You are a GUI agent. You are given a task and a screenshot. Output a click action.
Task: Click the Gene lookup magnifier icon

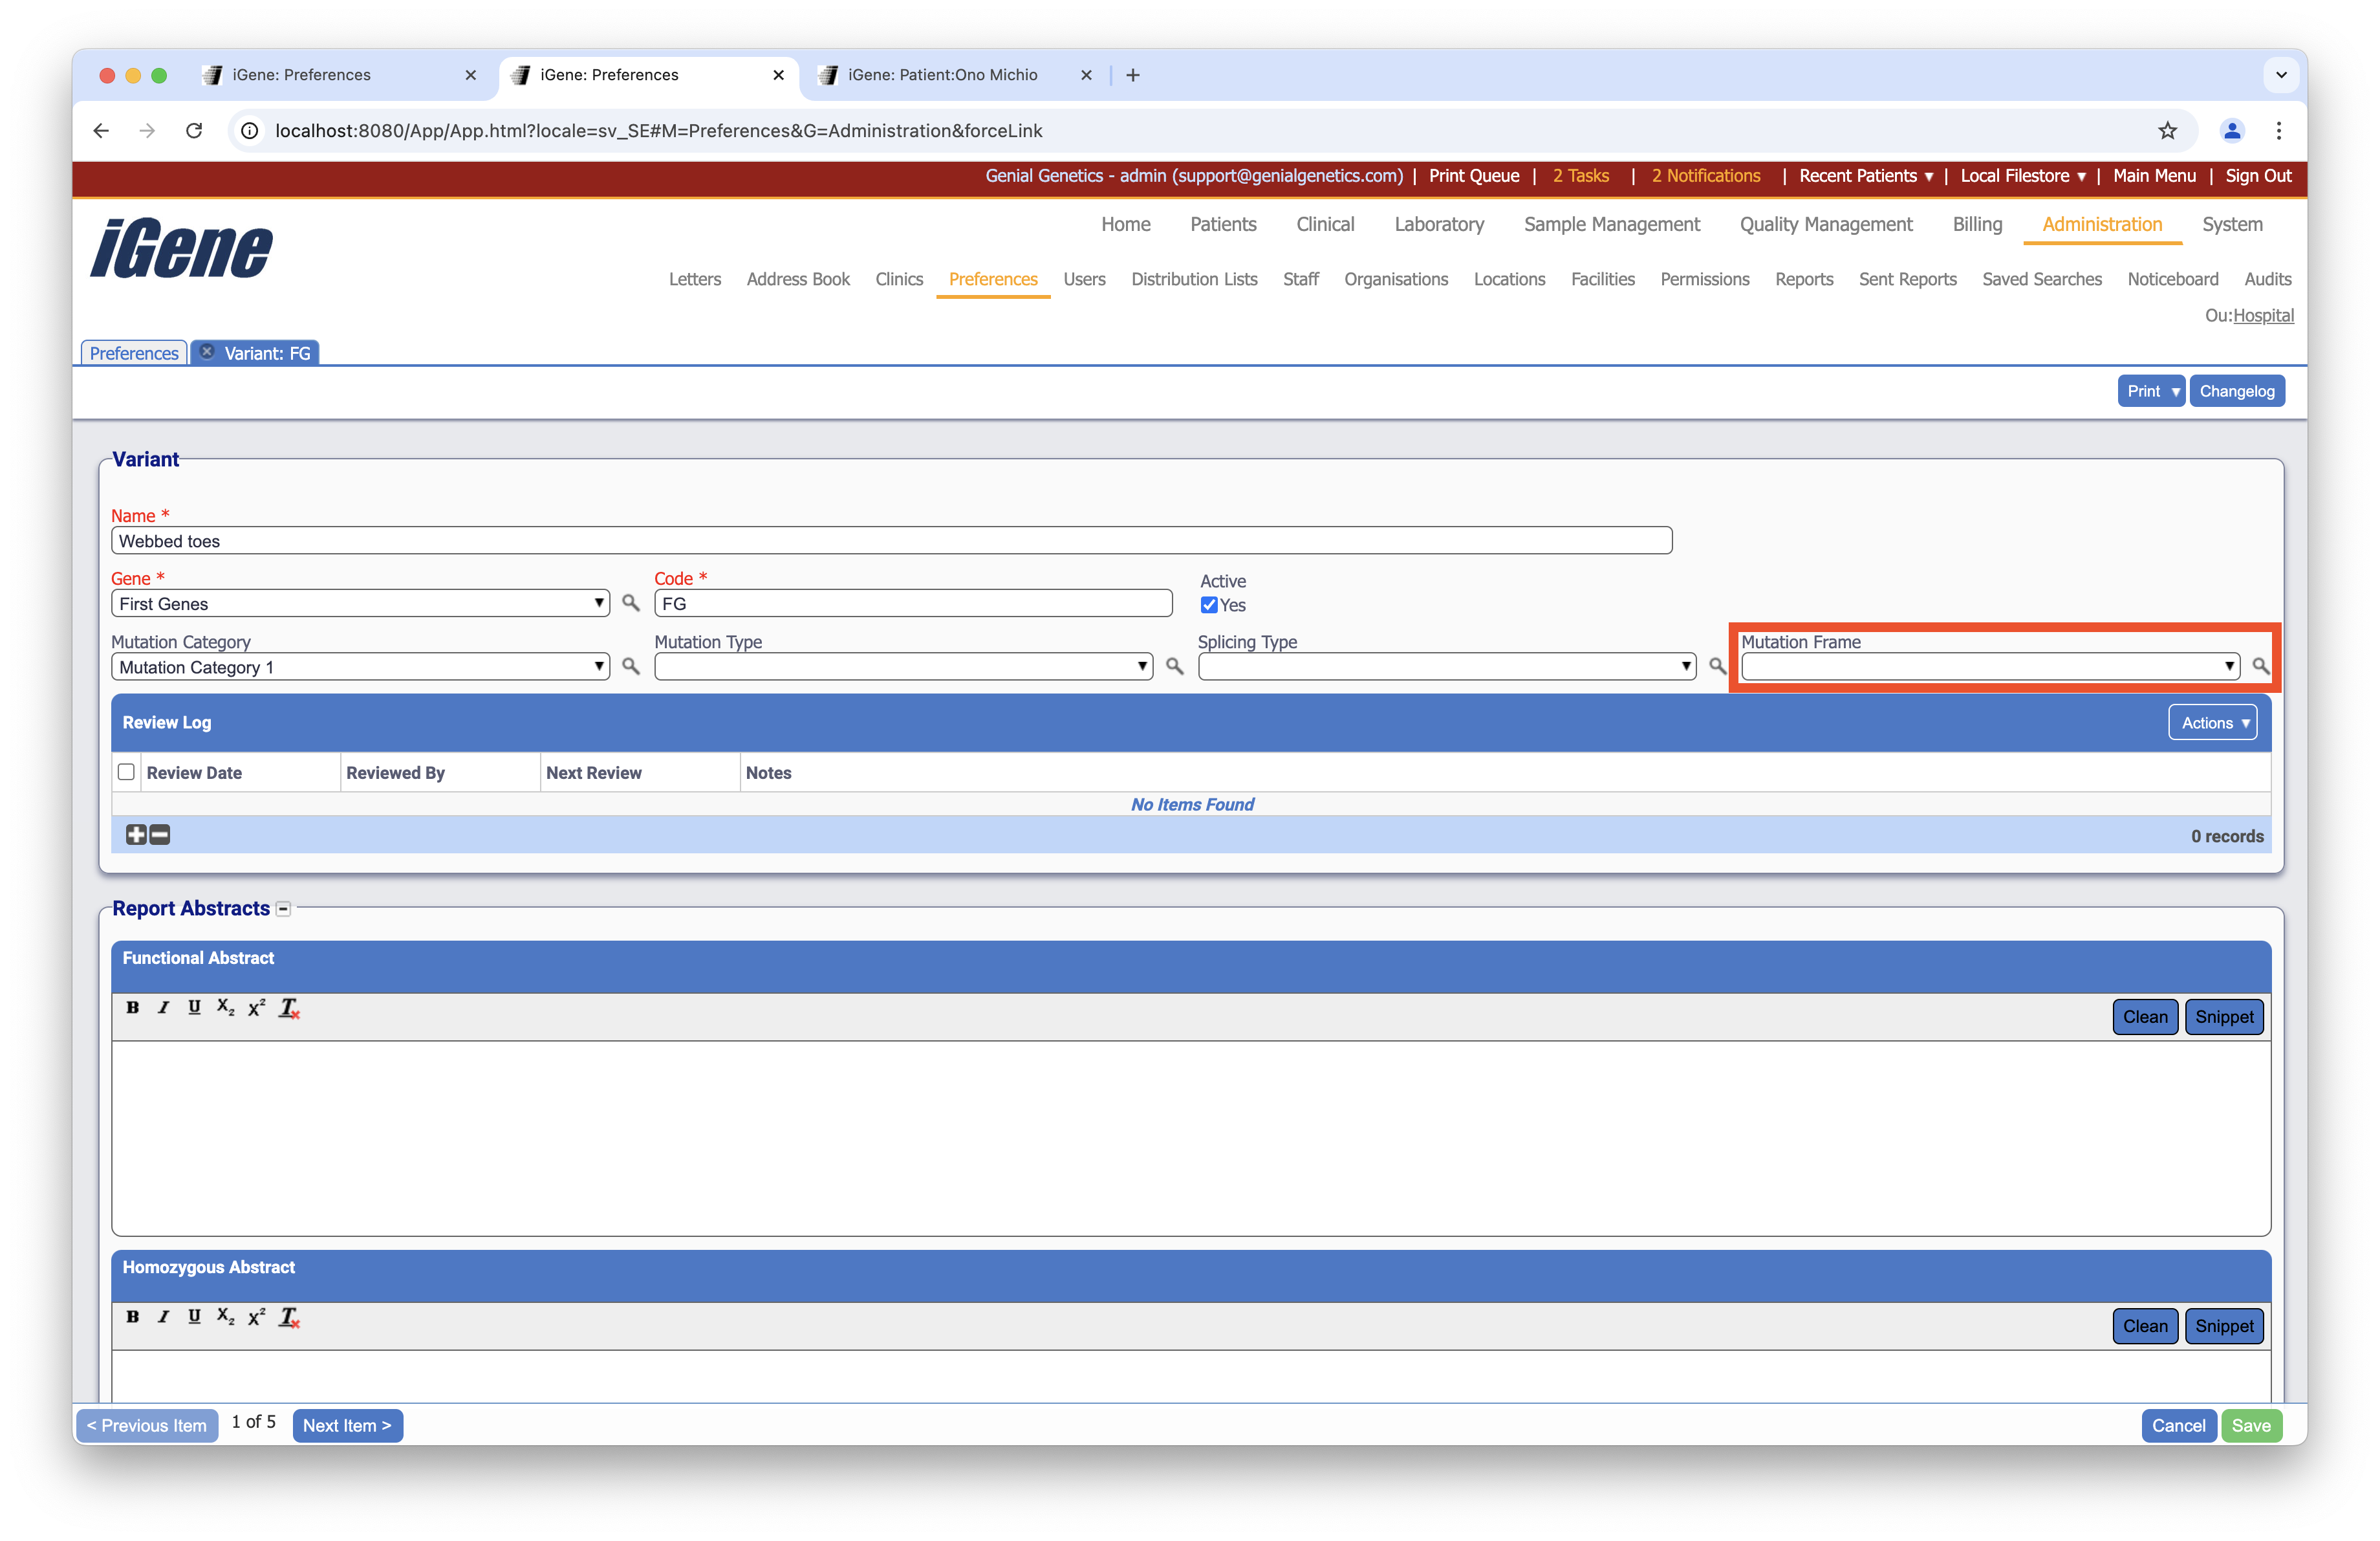coord(630,603)
